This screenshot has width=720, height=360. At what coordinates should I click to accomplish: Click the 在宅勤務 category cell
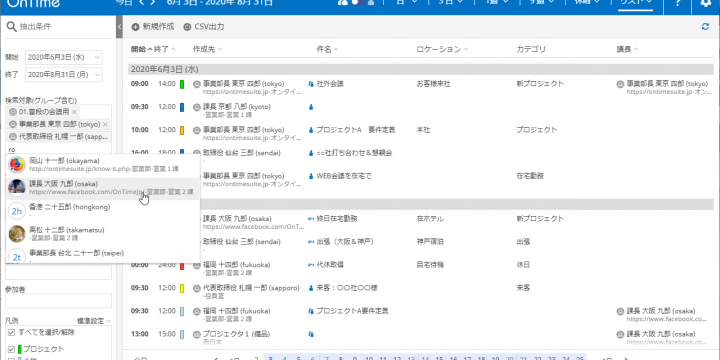[530, 175]
